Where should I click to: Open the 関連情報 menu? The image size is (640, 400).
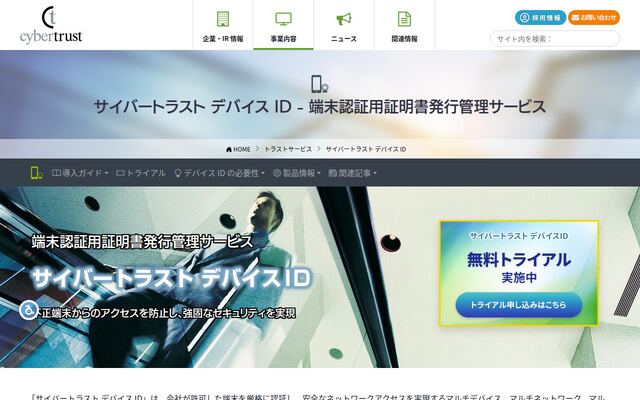404,25
